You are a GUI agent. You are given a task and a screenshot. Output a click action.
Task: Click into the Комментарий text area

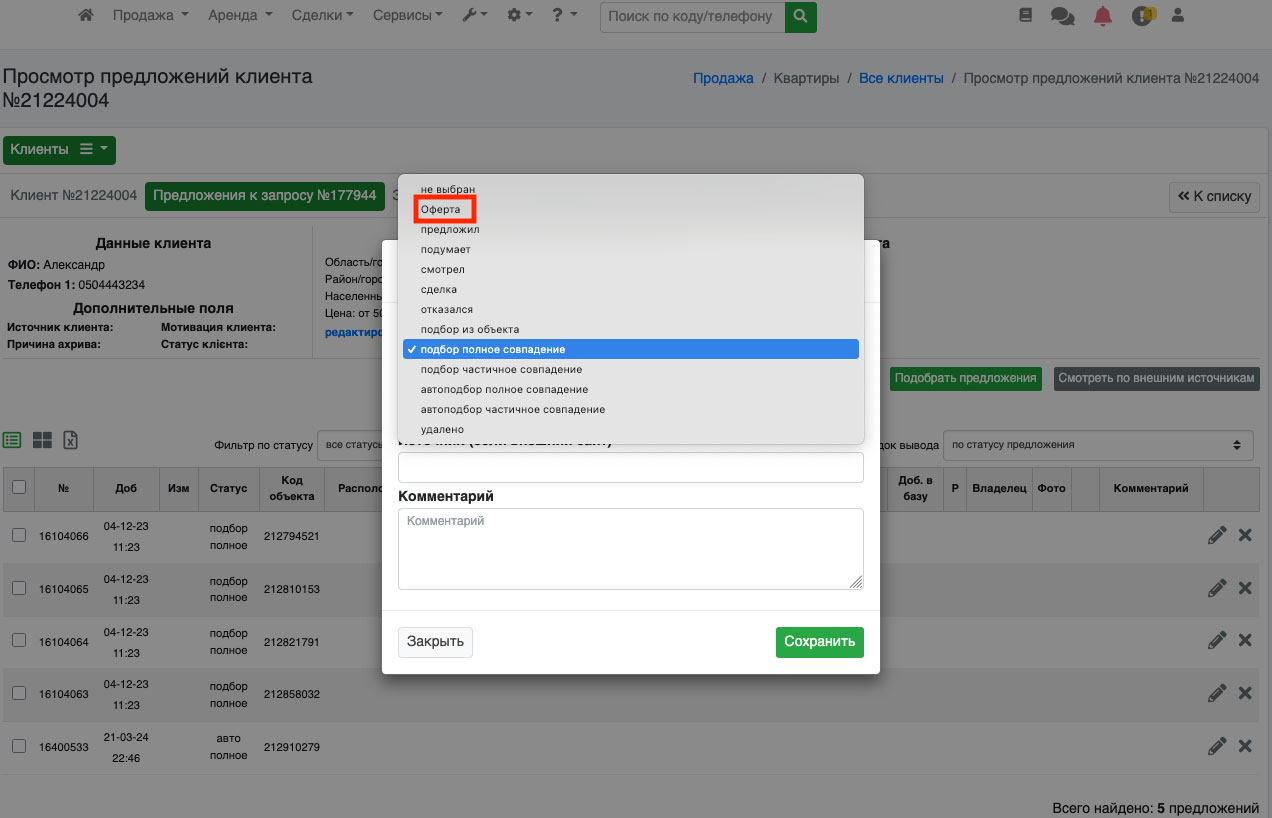630,549
